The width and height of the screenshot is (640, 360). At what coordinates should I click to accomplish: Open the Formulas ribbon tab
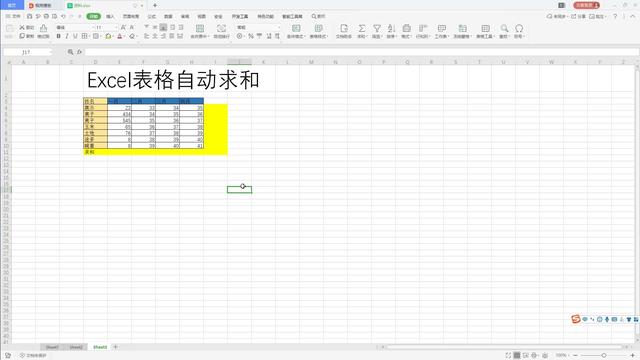[151, 16]
